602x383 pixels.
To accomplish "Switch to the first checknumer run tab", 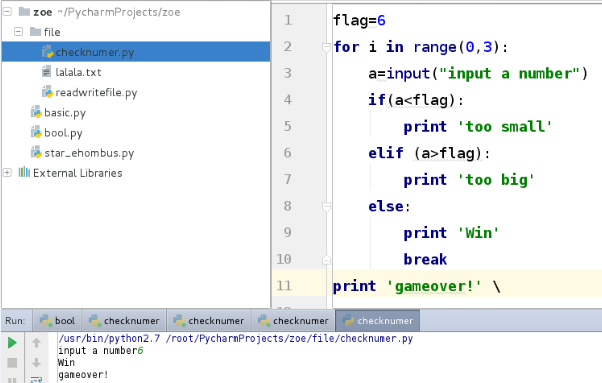I will click(124, 320).
